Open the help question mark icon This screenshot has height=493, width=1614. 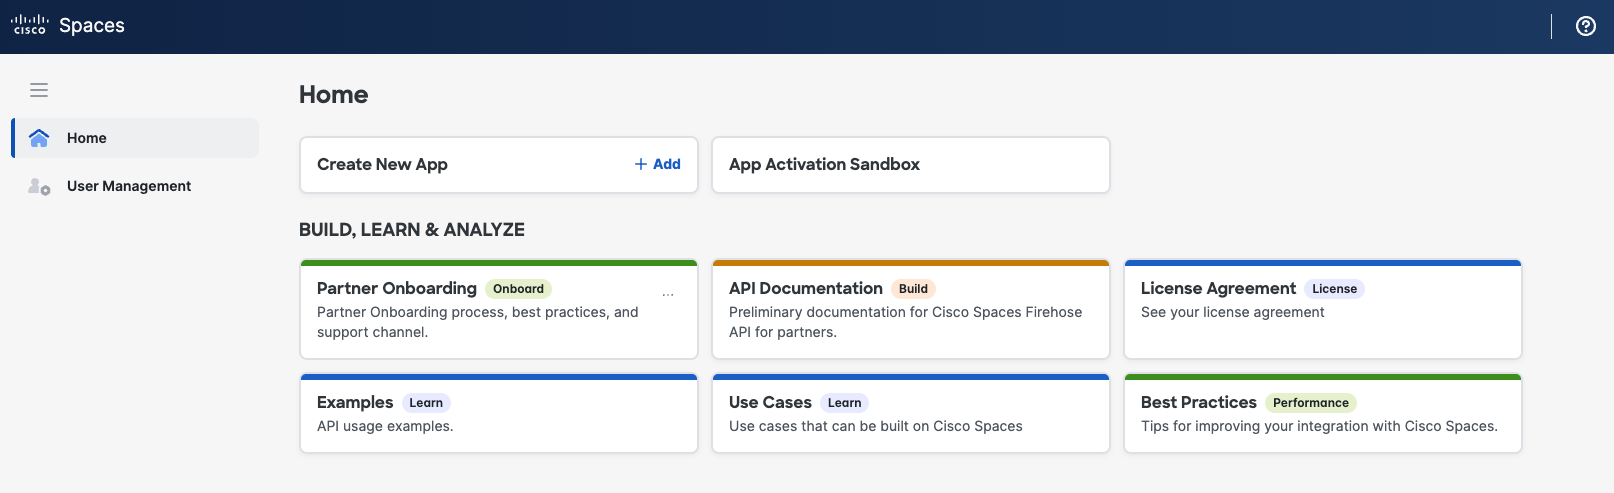click(1586, 26)
